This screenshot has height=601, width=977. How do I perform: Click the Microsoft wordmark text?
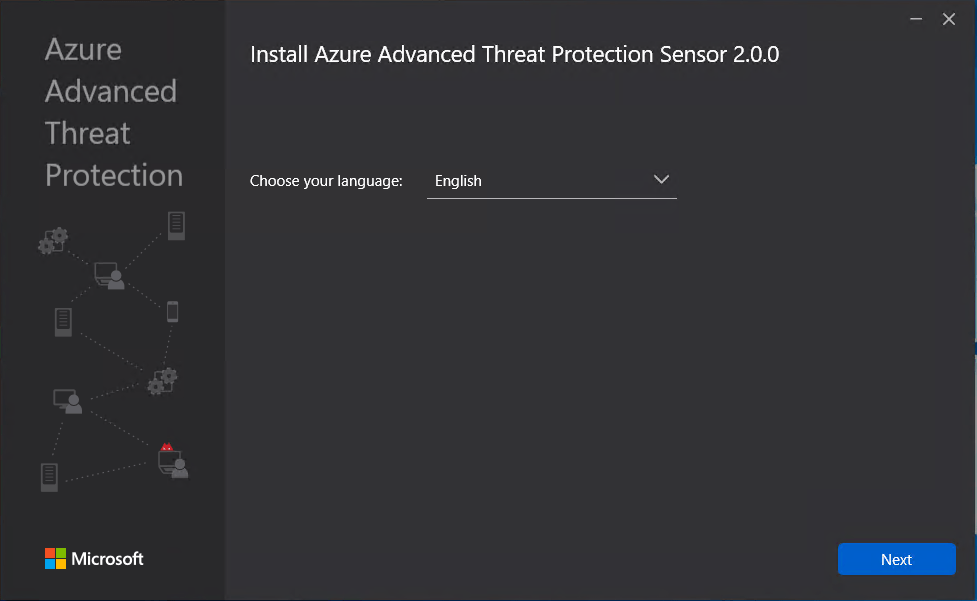pos(107,559)
